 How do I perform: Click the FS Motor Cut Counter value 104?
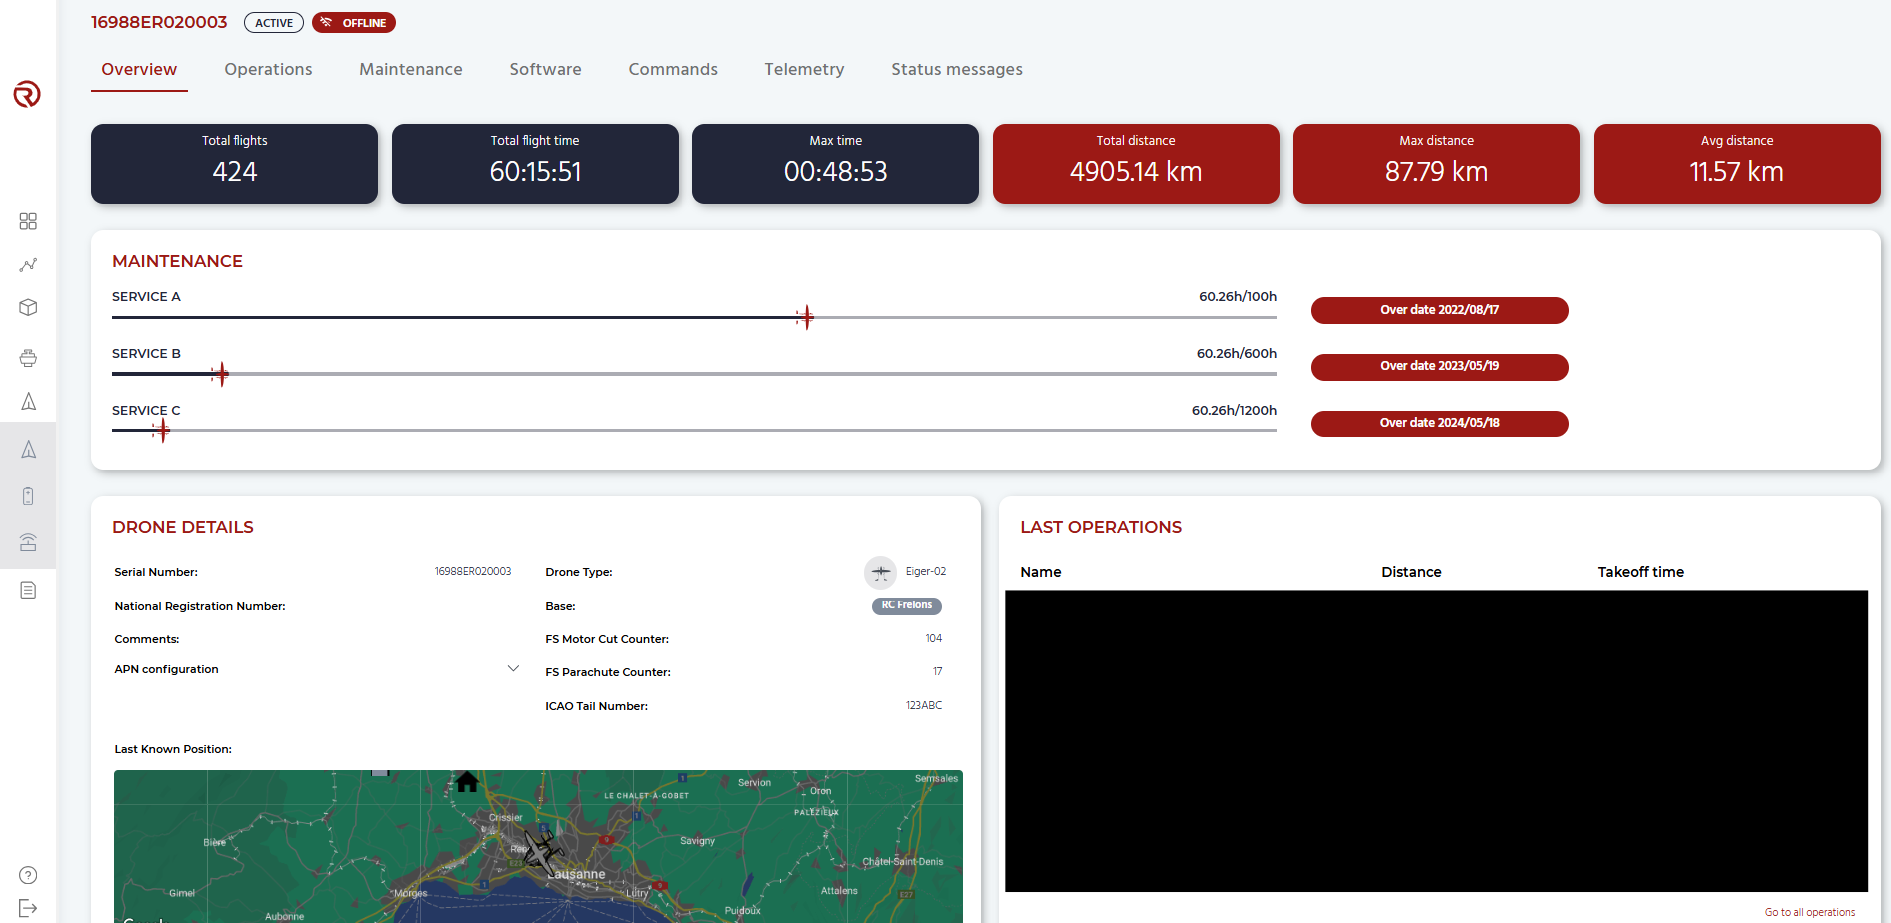933,638
